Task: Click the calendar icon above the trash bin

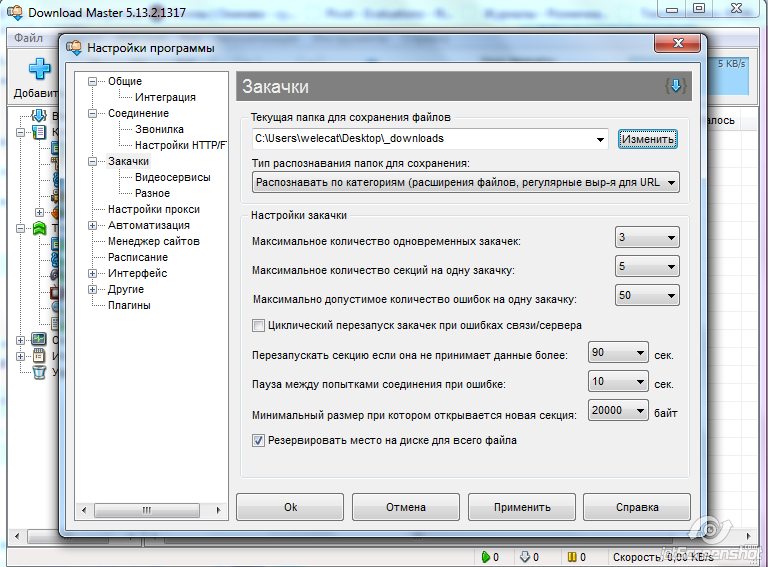Action: tap(39, 355)
